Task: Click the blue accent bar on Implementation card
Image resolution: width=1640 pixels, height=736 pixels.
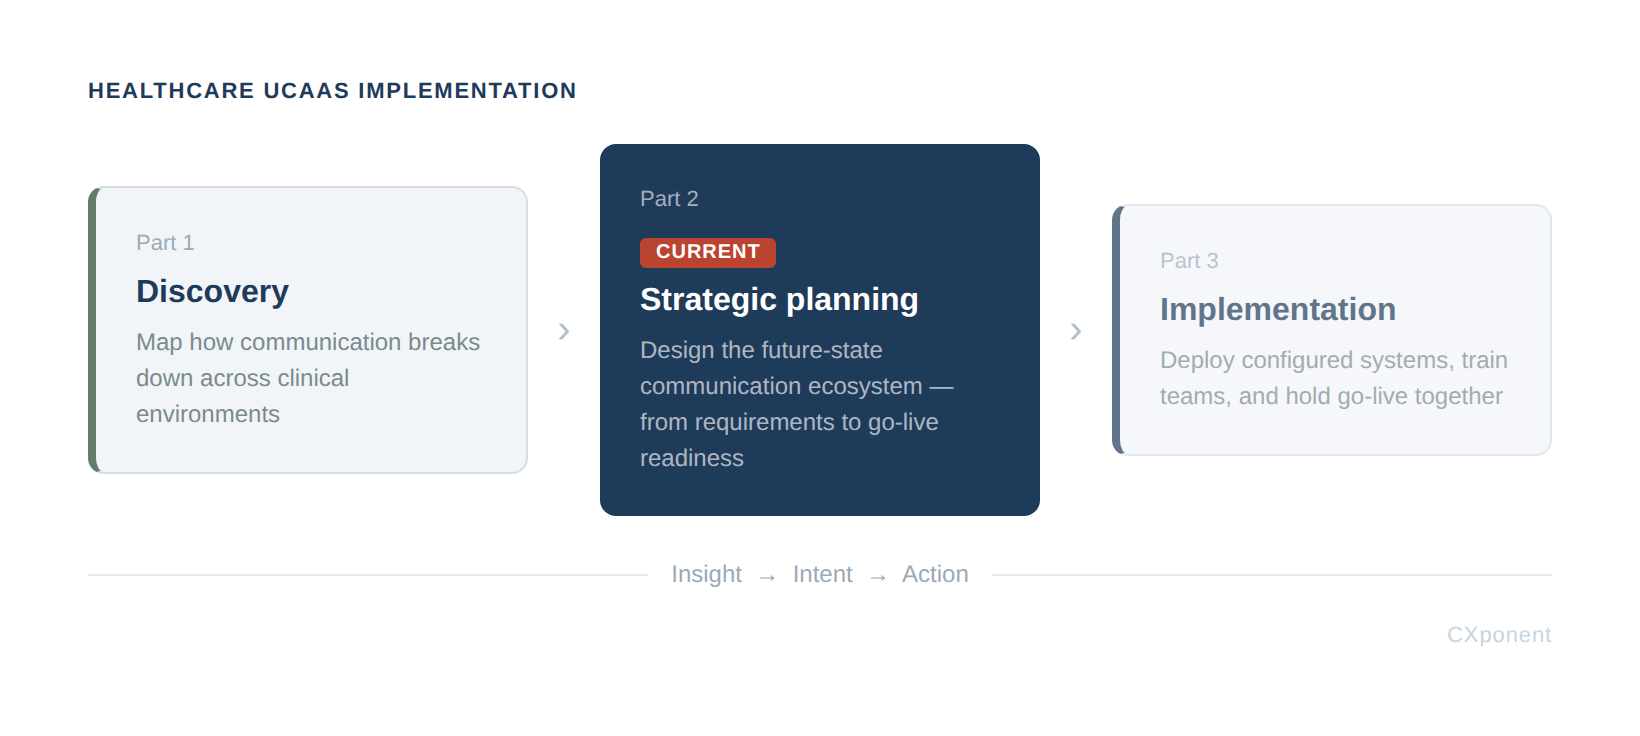Action: pos(1116,330)
